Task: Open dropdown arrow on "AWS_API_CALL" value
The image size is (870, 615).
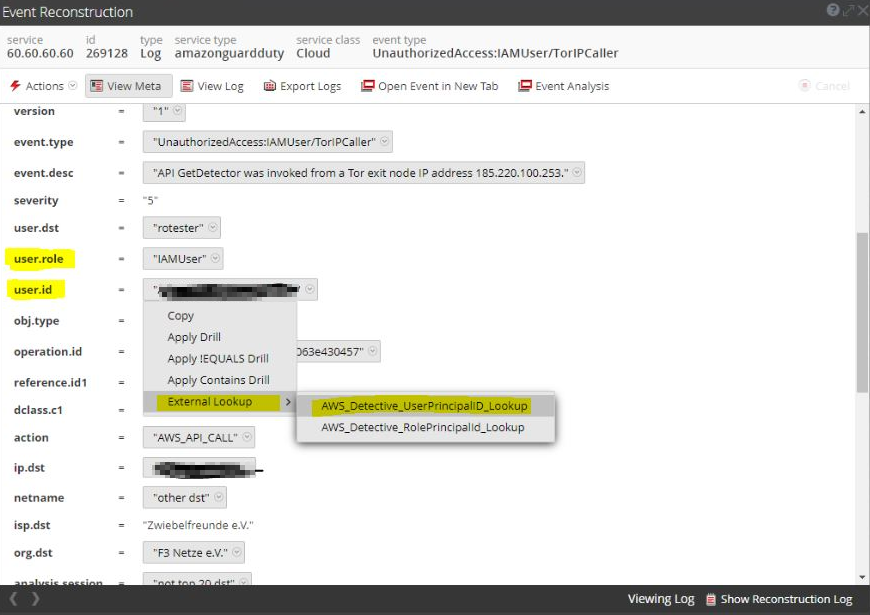Action: point(247,437)
